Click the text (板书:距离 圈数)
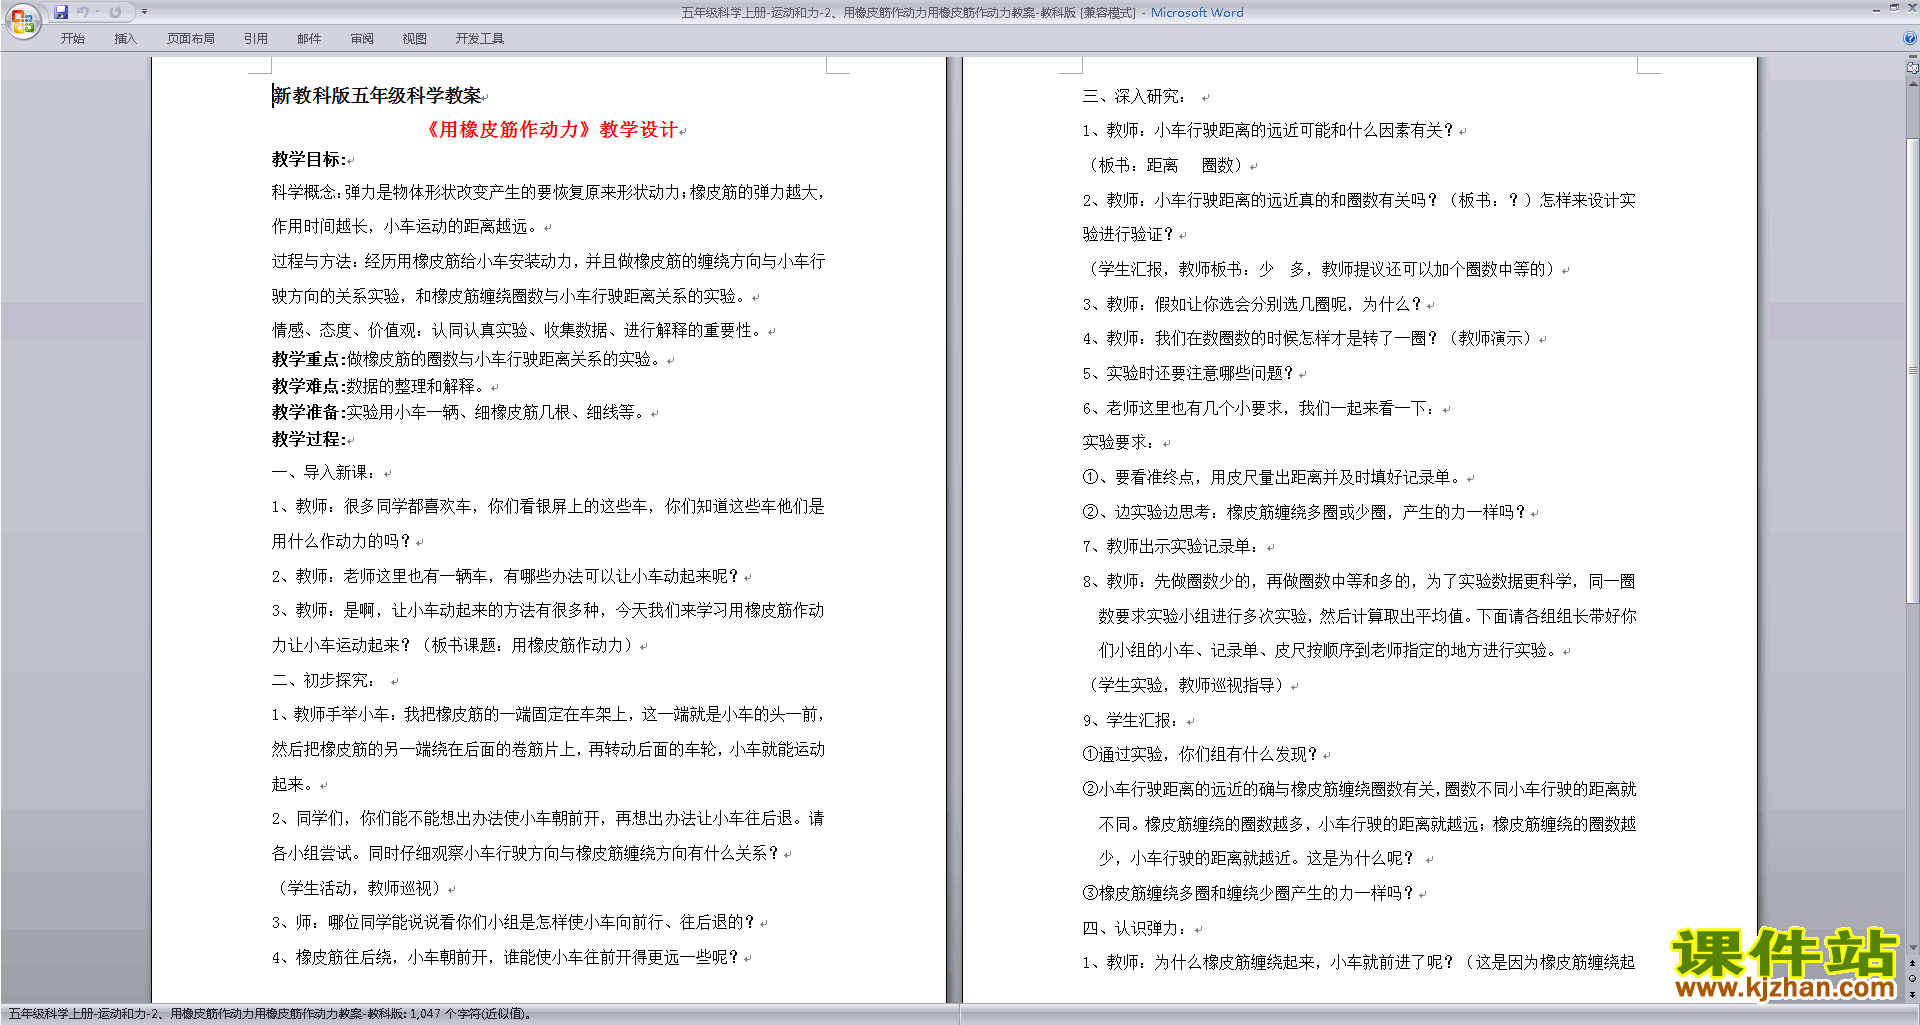The width and height of the screenshot is (1920, 1025). [1164, 166]
